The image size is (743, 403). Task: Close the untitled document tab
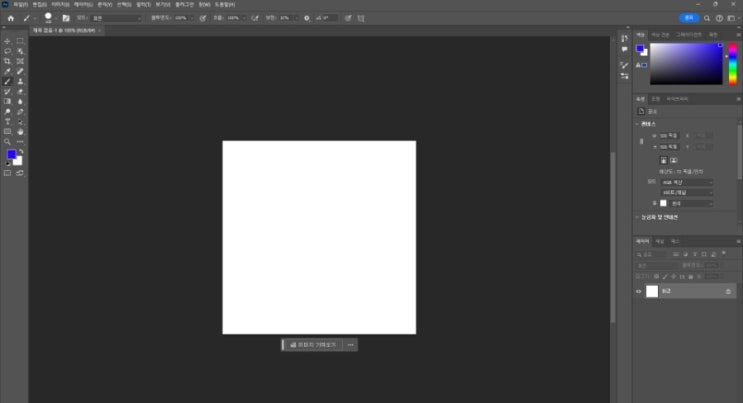click(x=100, y=30)
